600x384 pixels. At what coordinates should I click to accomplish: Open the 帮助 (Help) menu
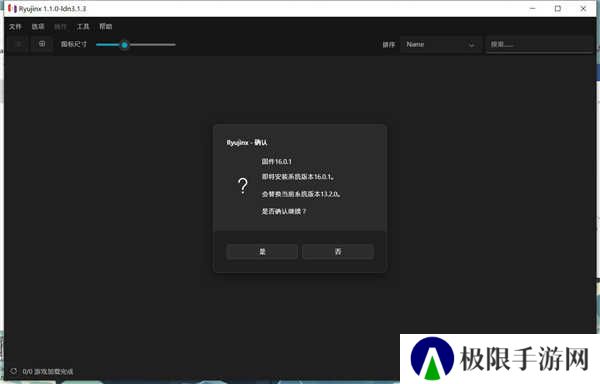[105, 27]
